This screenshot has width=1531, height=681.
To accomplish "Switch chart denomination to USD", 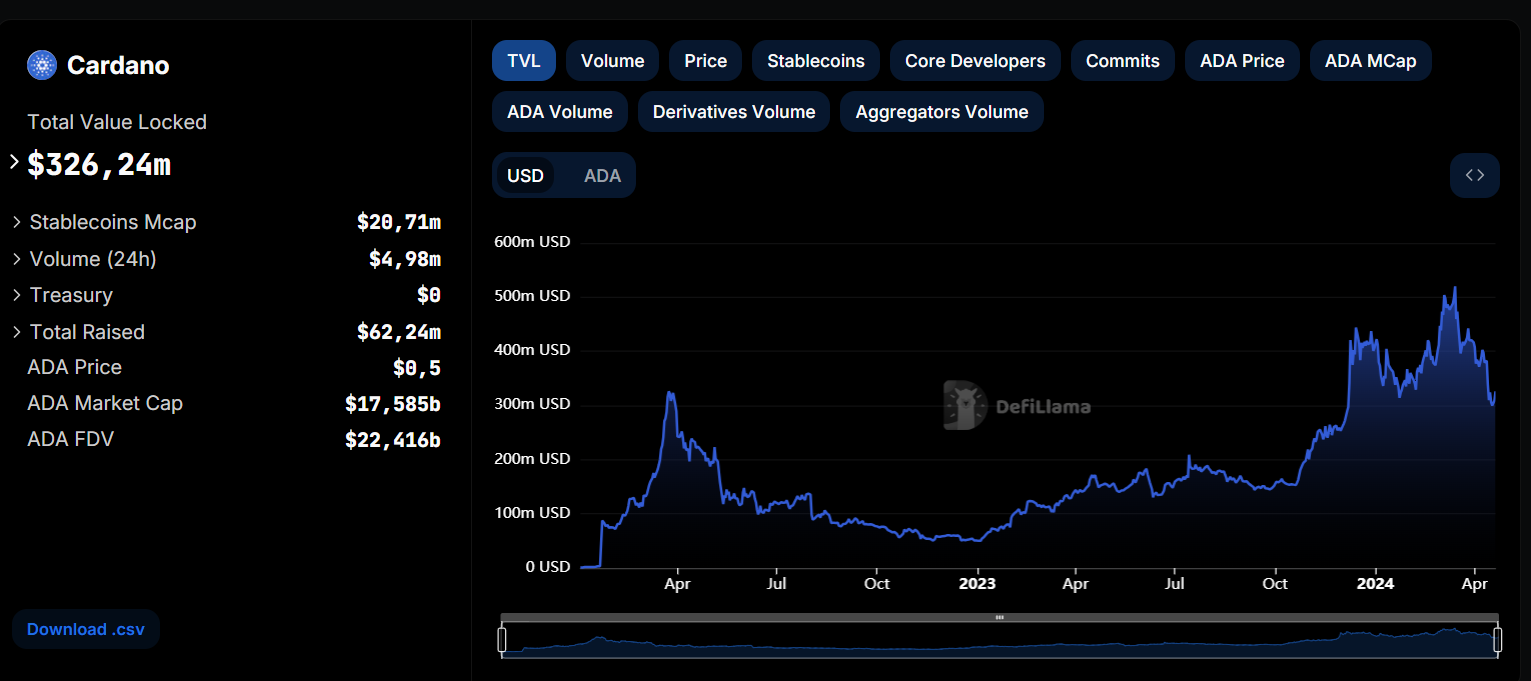I will point(525,176).
